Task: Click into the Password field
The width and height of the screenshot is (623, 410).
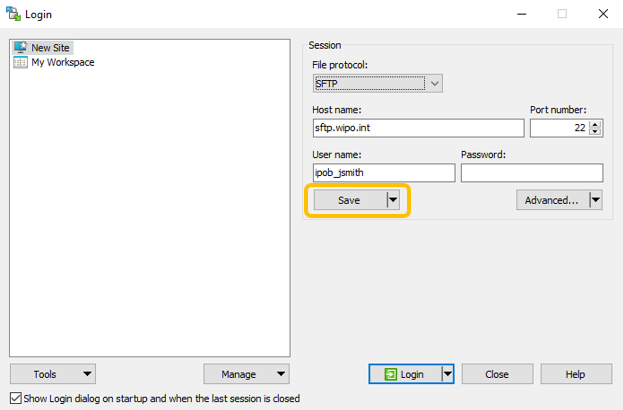Action: [531, 173]
